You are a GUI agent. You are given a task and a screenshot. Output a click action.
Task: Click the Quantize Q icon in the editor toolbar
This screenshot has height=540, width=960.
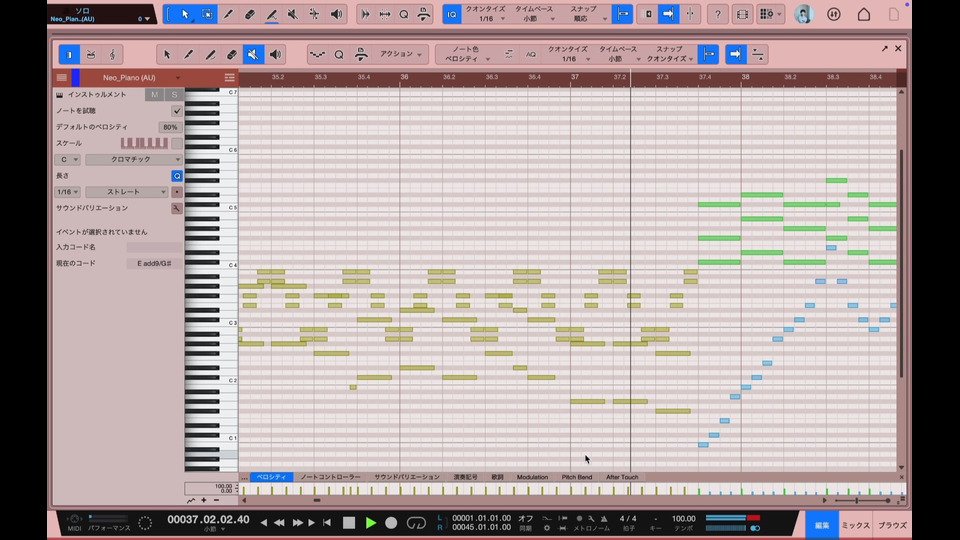(339, 54)
